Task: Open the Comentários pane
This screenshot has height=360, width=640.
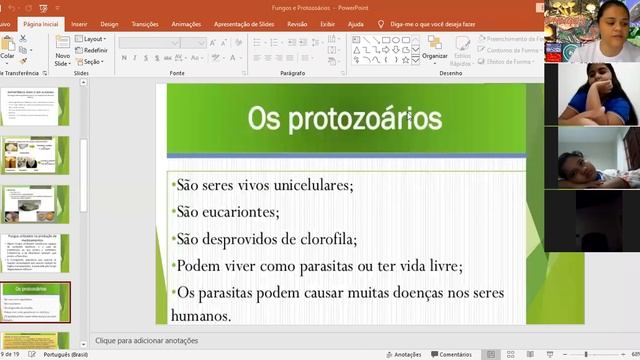Action: pos(451,354)
